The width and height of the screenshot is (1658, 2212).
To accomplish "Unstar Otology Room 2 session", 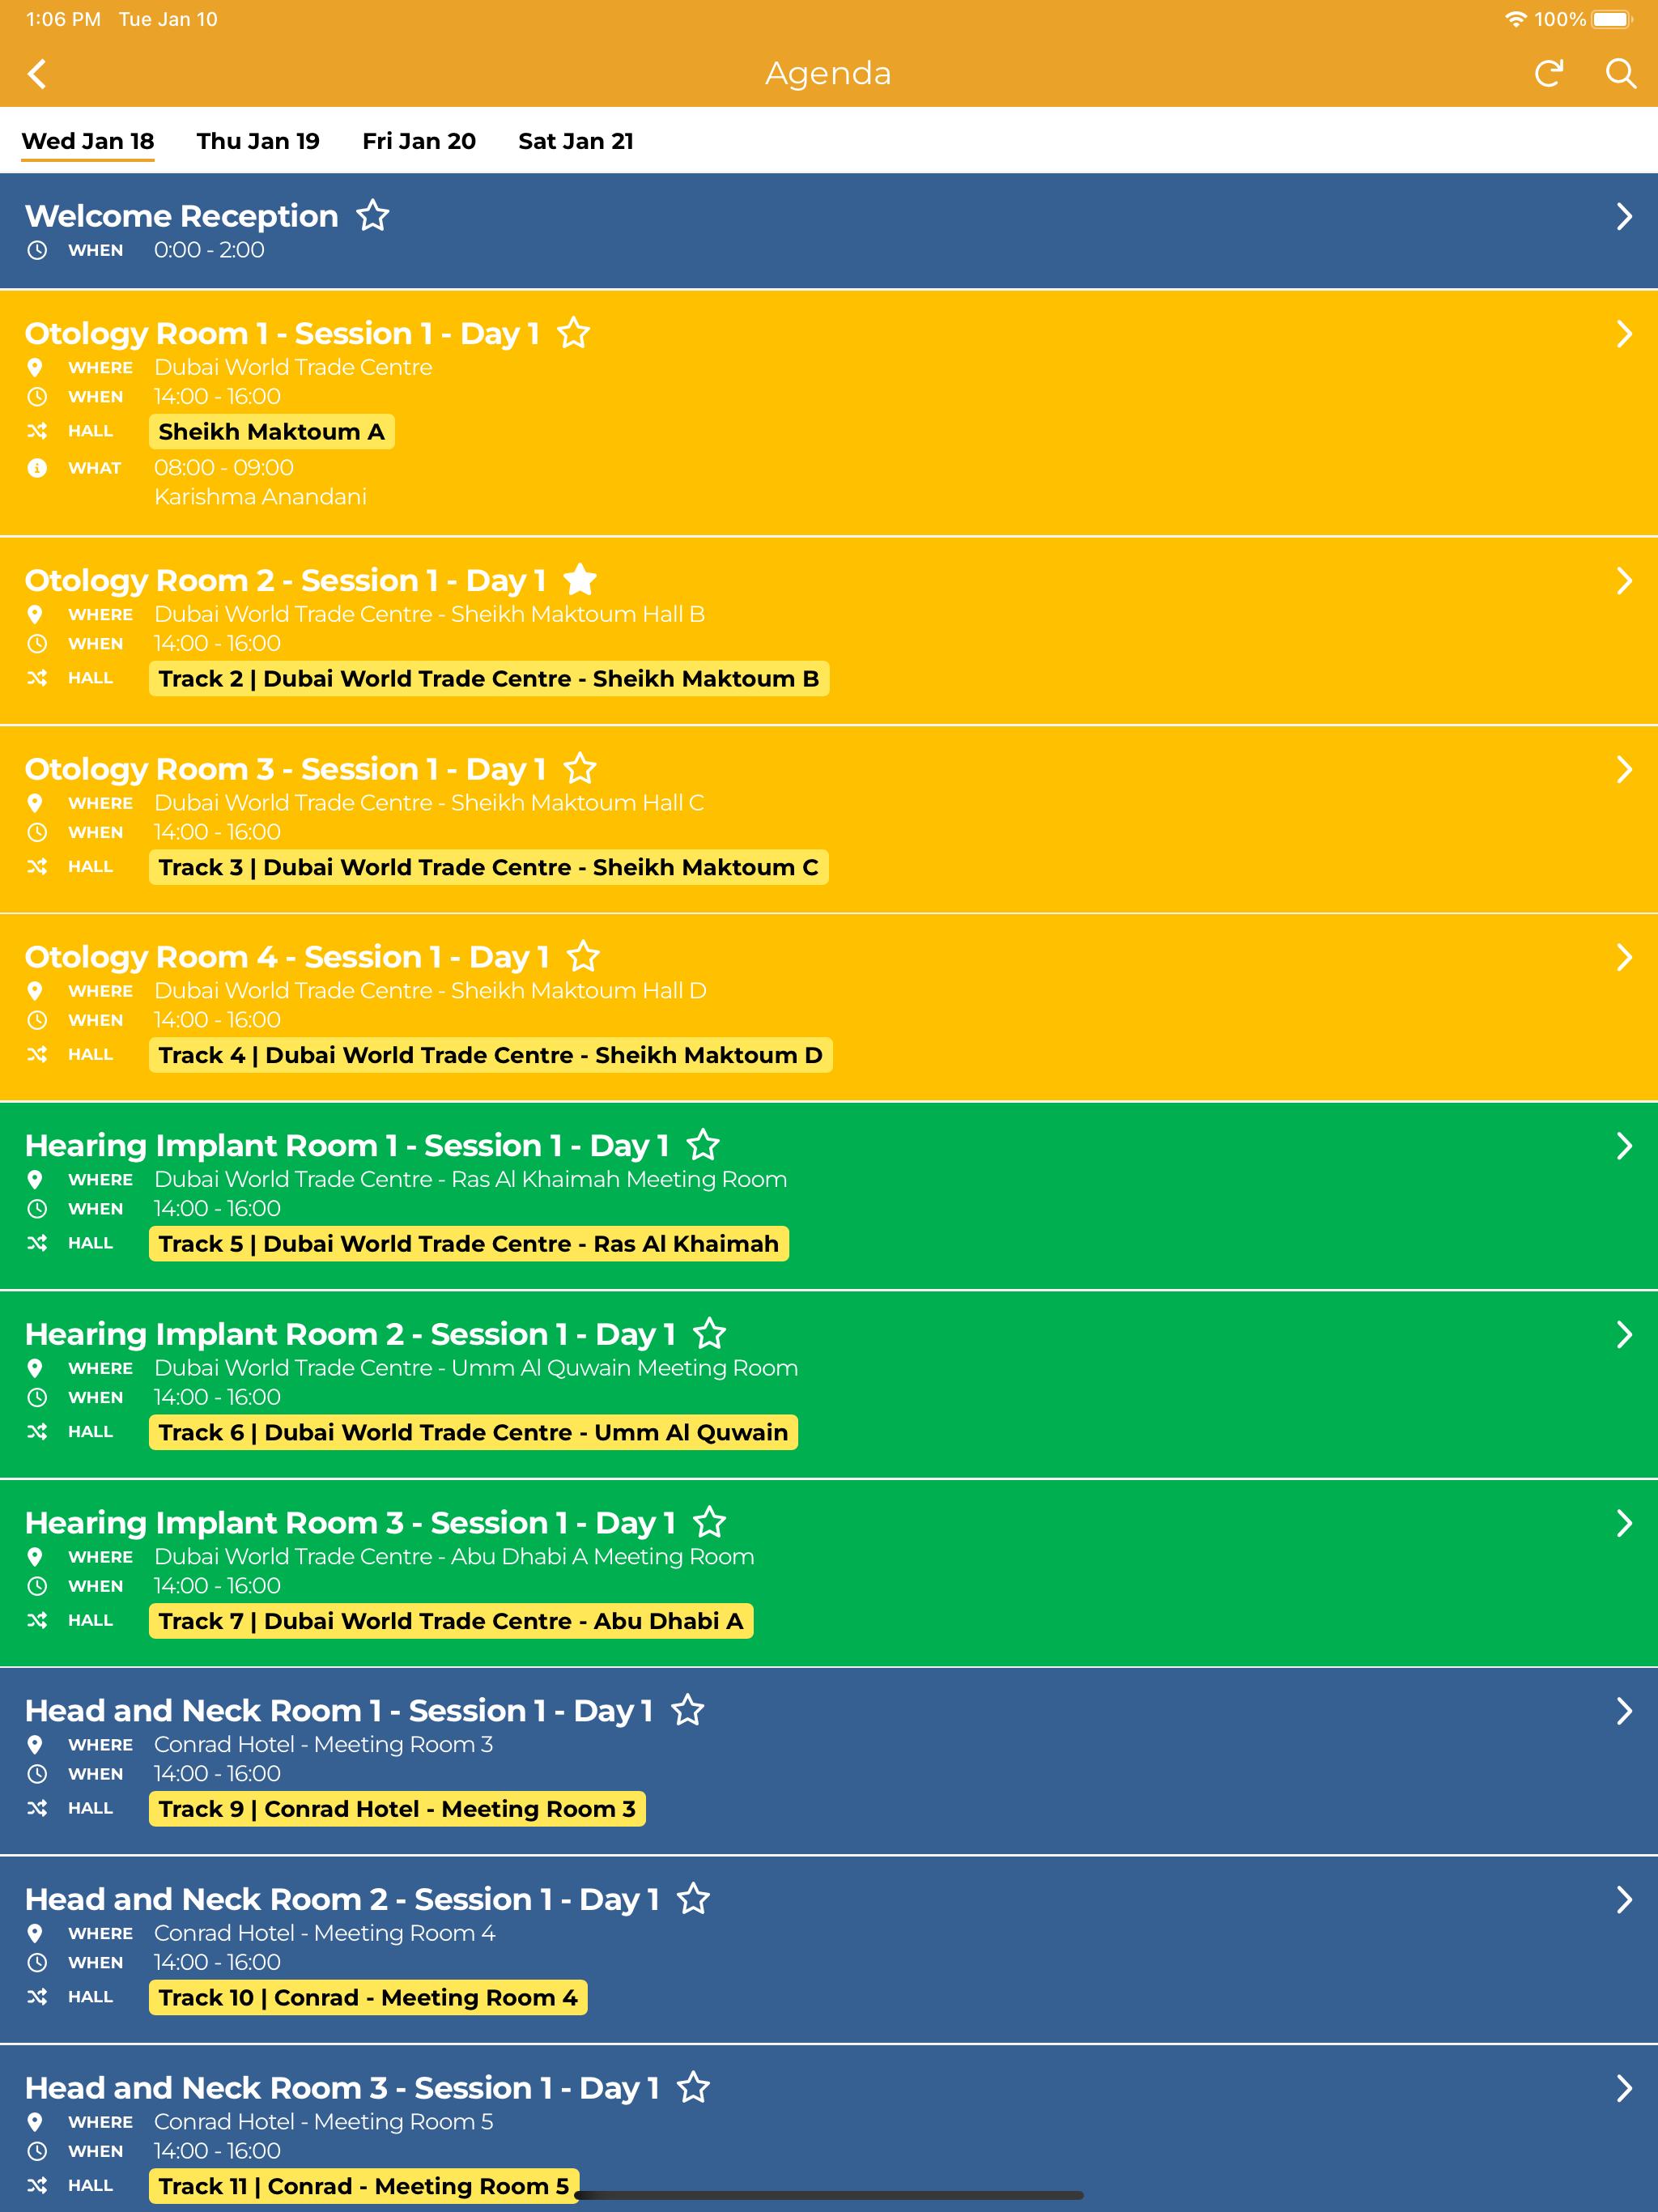I will tap(580, 579).
